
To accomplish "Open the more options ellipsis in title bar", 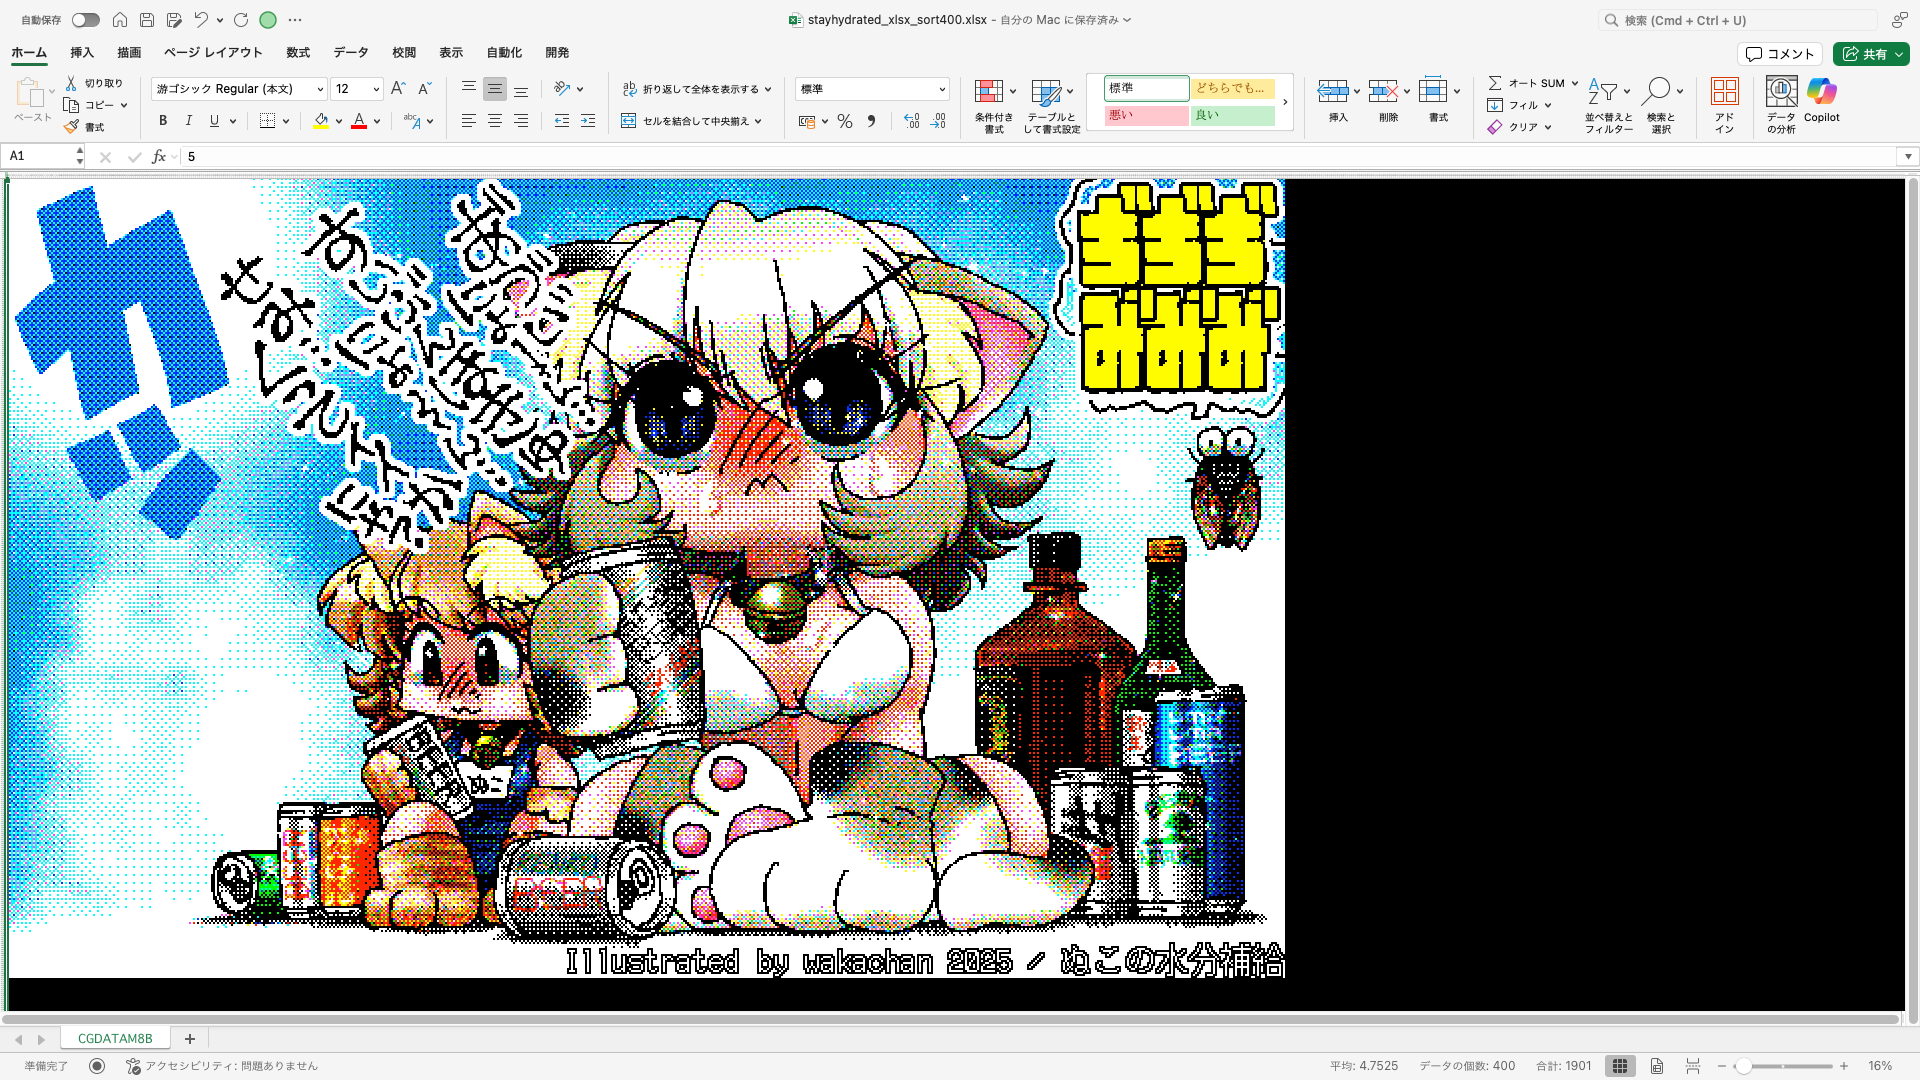I will (x=295, y=20).
